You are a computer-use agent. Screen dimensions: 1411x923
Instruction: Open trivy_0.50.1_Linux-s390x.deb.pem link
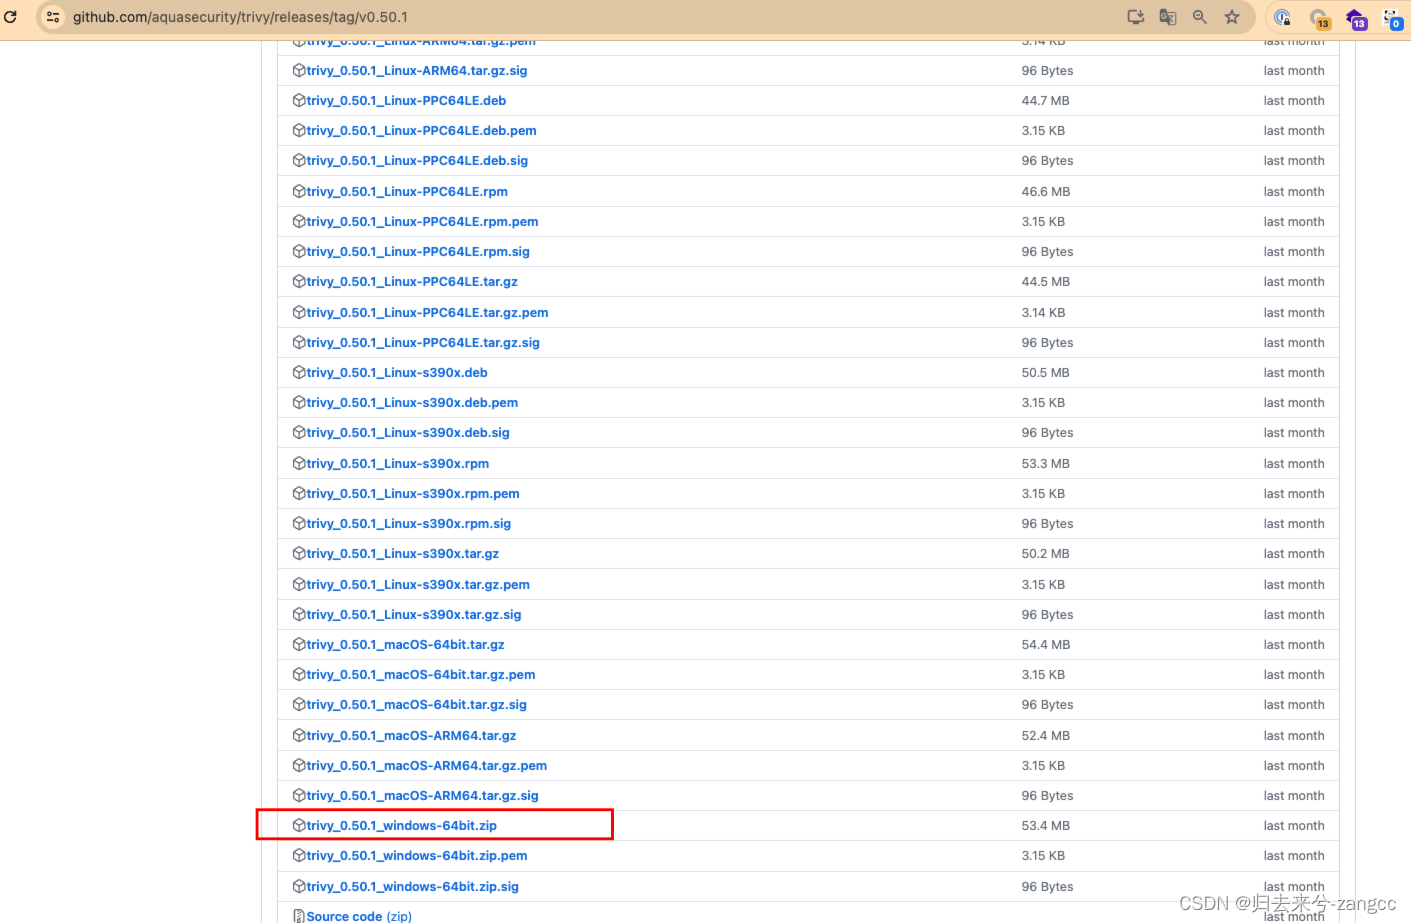[x=412, y=403]
